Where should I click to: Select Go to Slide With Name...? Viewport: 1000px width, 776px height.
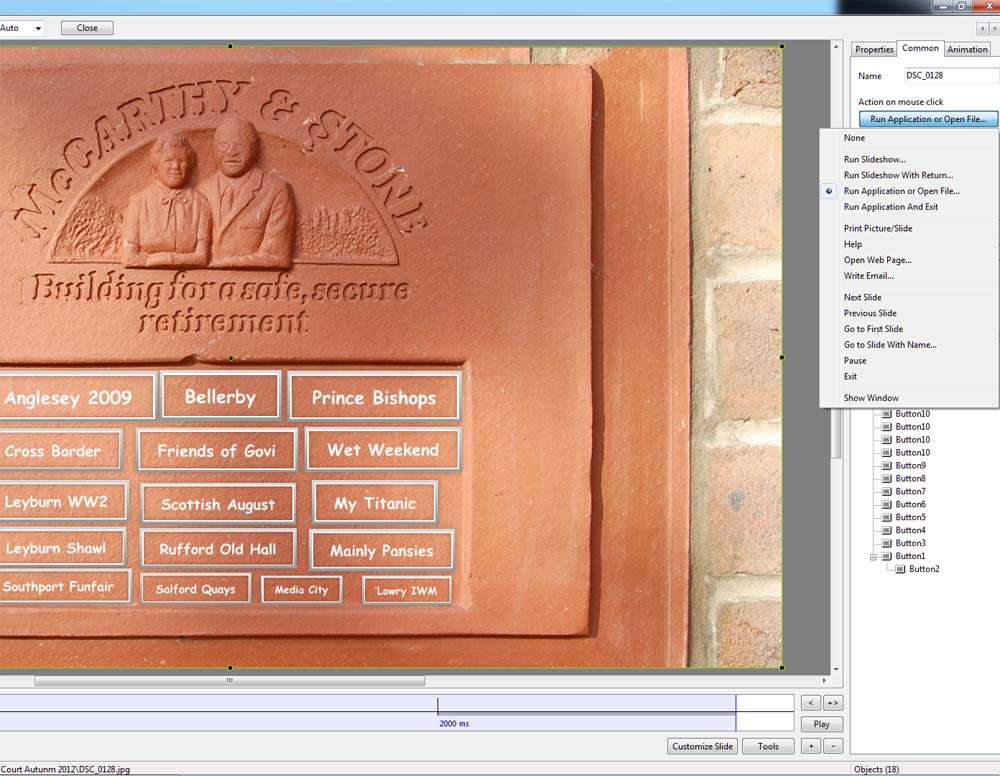point(890,345)
